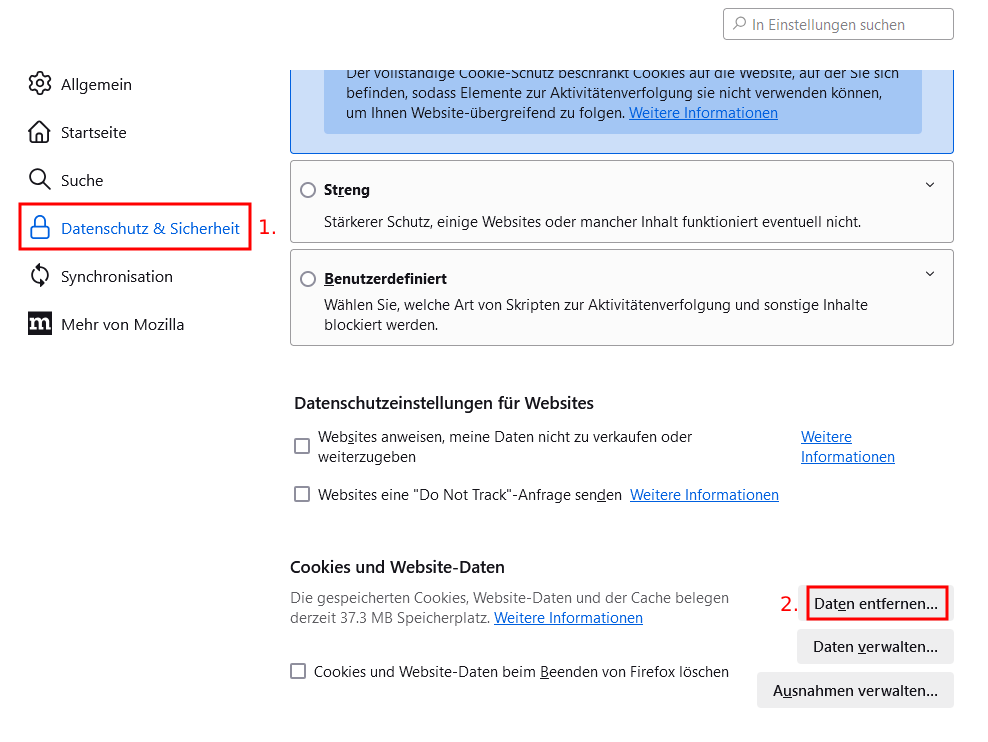Viewport: 988px width, 742px height.
Task: Select the Suche magnifier icon in sidebar
Action: 40,180
